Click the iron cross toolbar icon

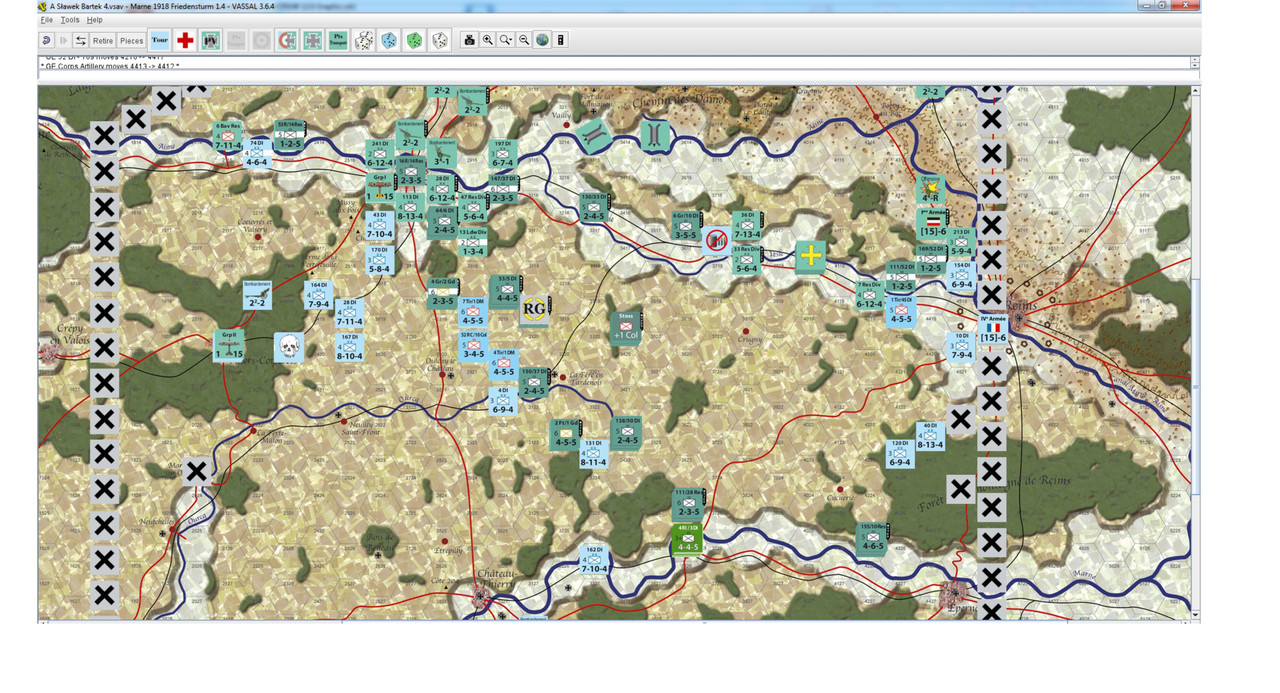(x=313, y=41)
